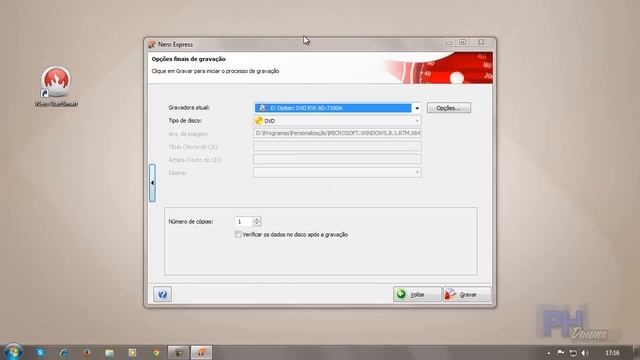Viewport: 640px width, 360px height.
Task: Collapse the side panel arrow handle
Action: (152, 183)
